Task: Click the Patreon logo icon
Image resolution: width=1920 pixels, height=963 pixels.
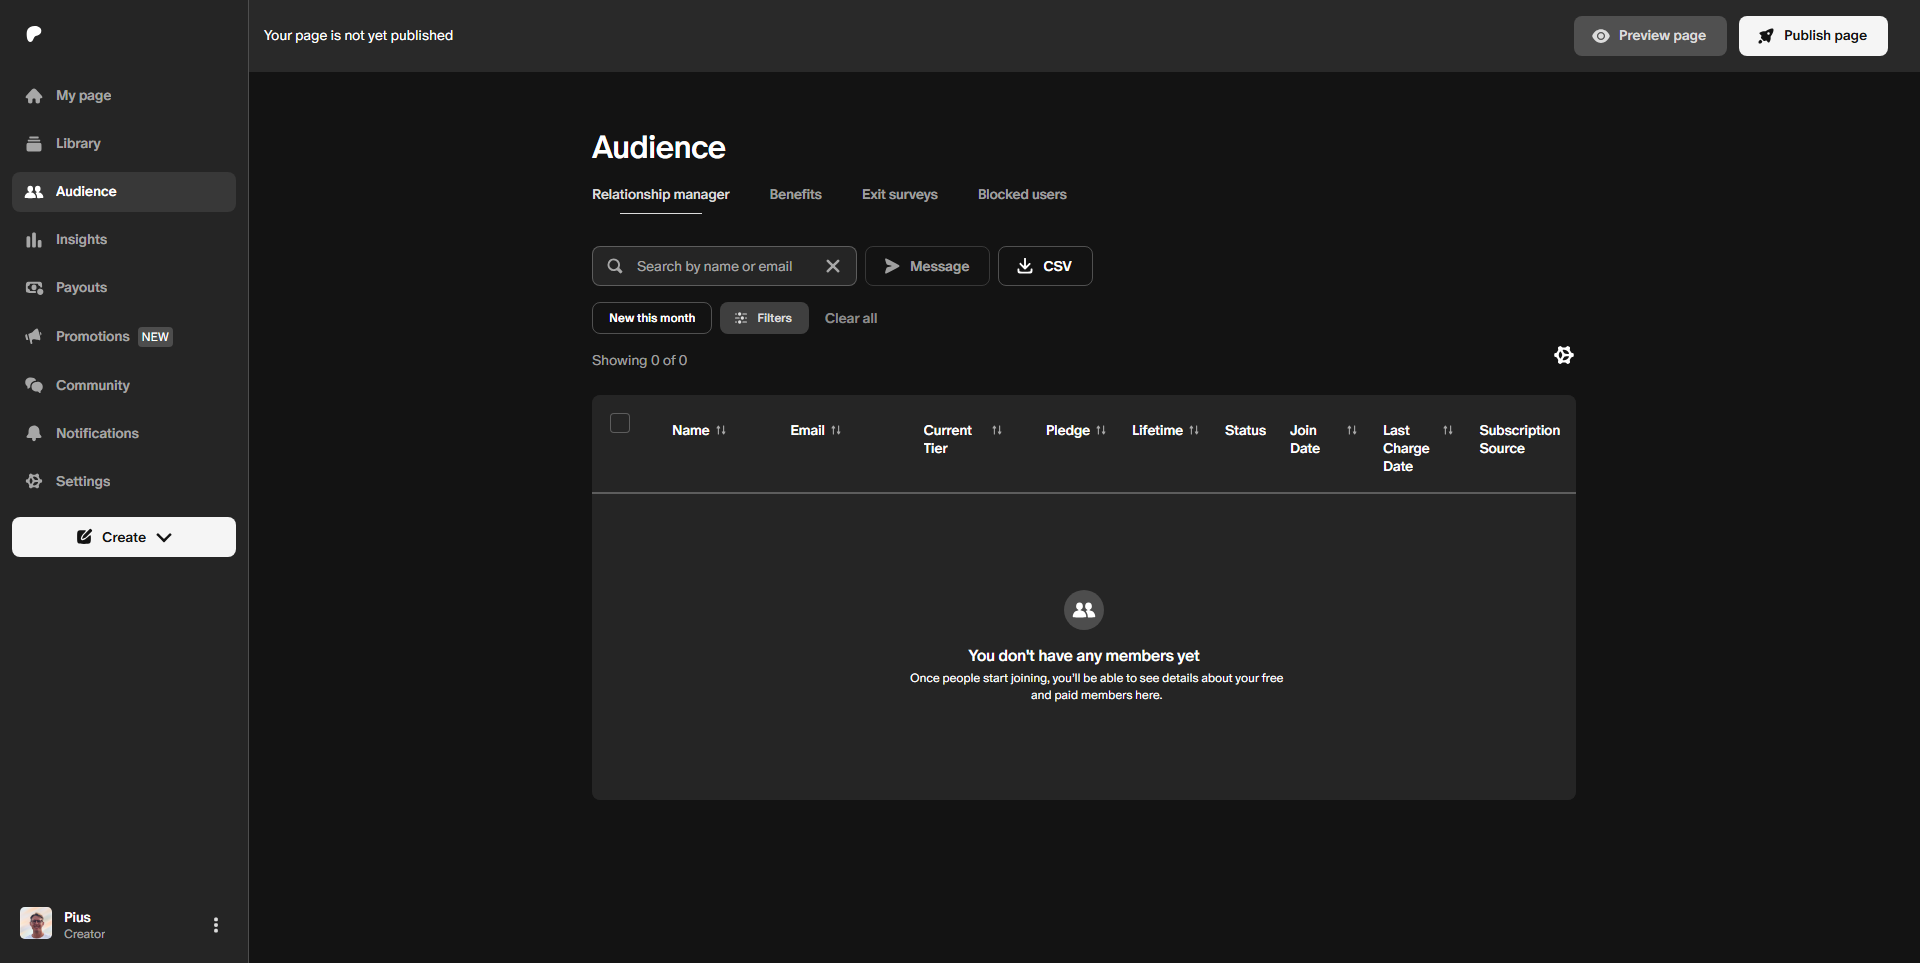Action: point(34,34)
